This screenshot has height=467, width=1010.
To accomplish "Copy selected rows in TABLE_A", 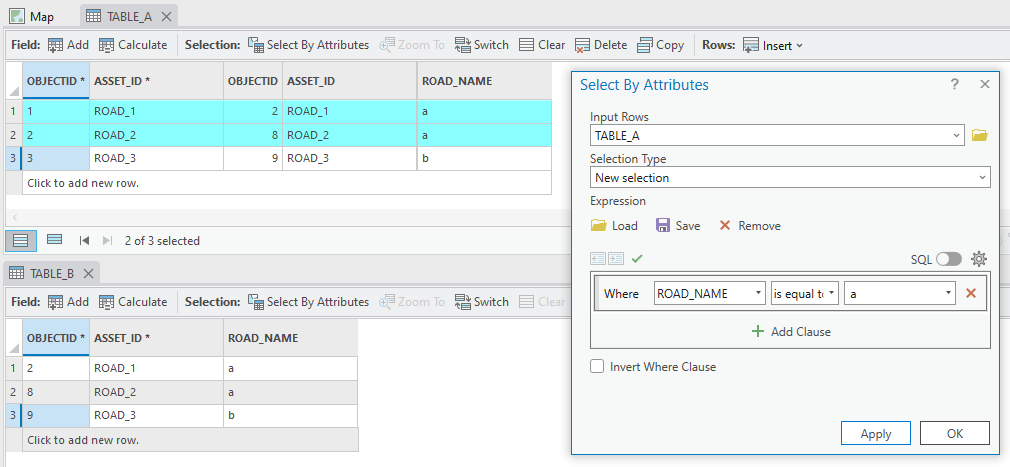I will coord(660,45).
